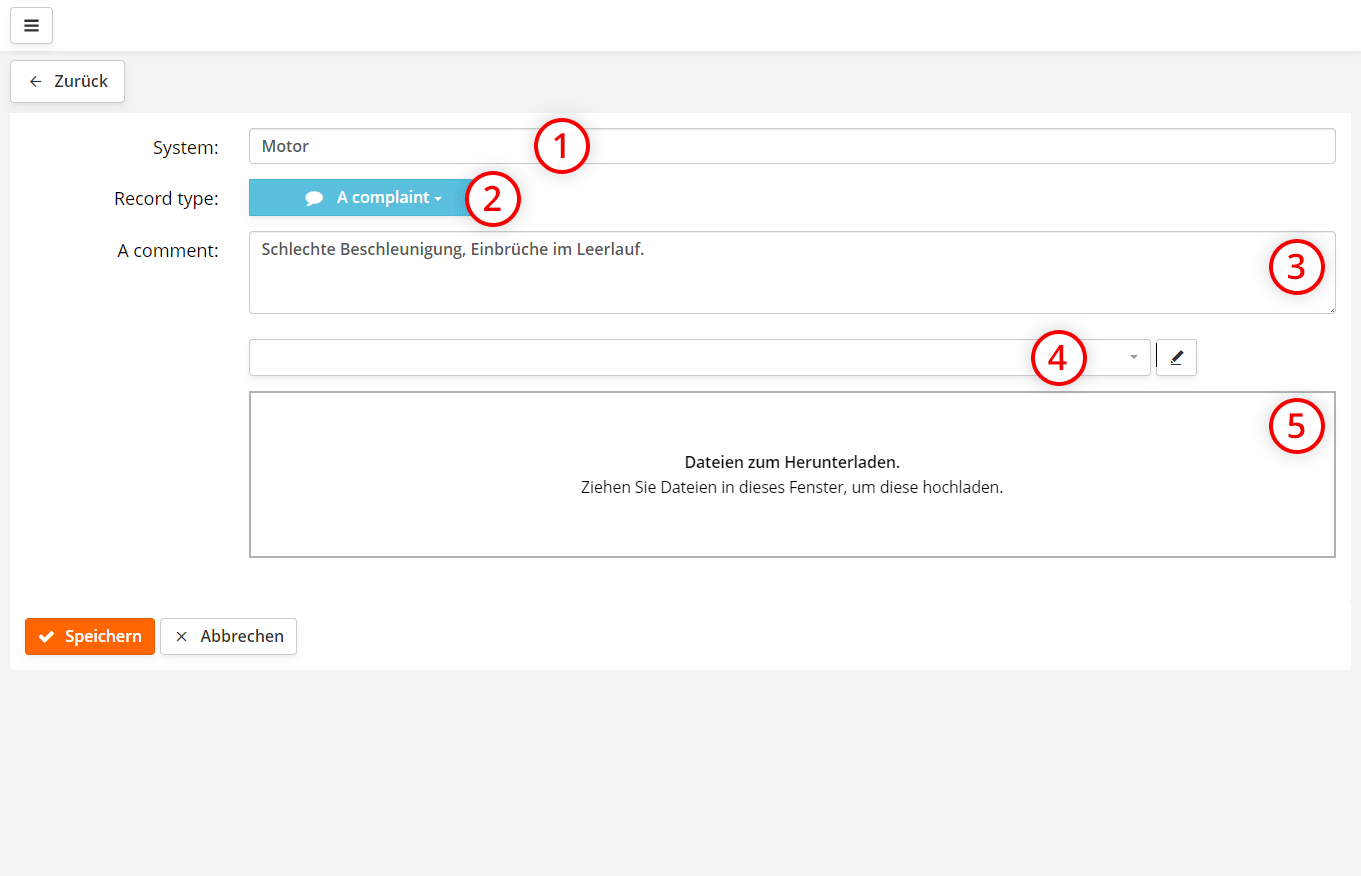The width and height of the screenshot is (1361, 876).
Task: Click the 'A comment:' field label
Action: tap(168, 251)
